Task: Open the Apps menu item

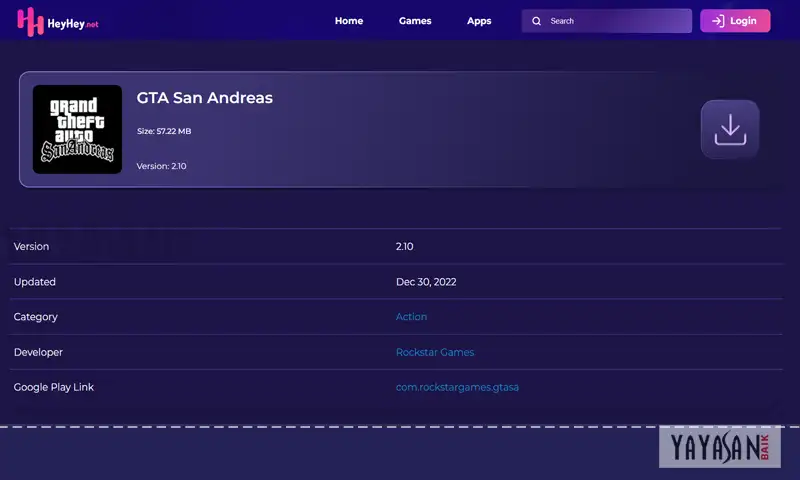Action: click(479, 21)
